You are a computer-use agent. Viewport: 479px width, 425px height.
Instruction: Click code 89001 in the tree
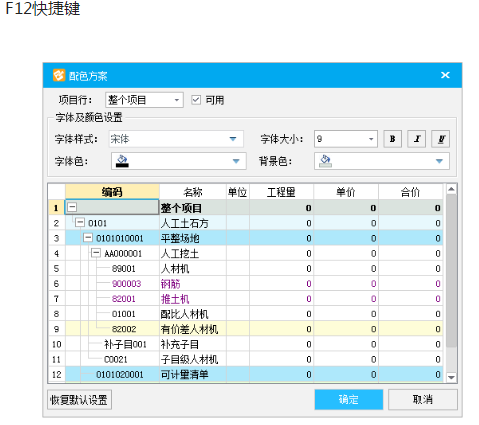(124, 268)
